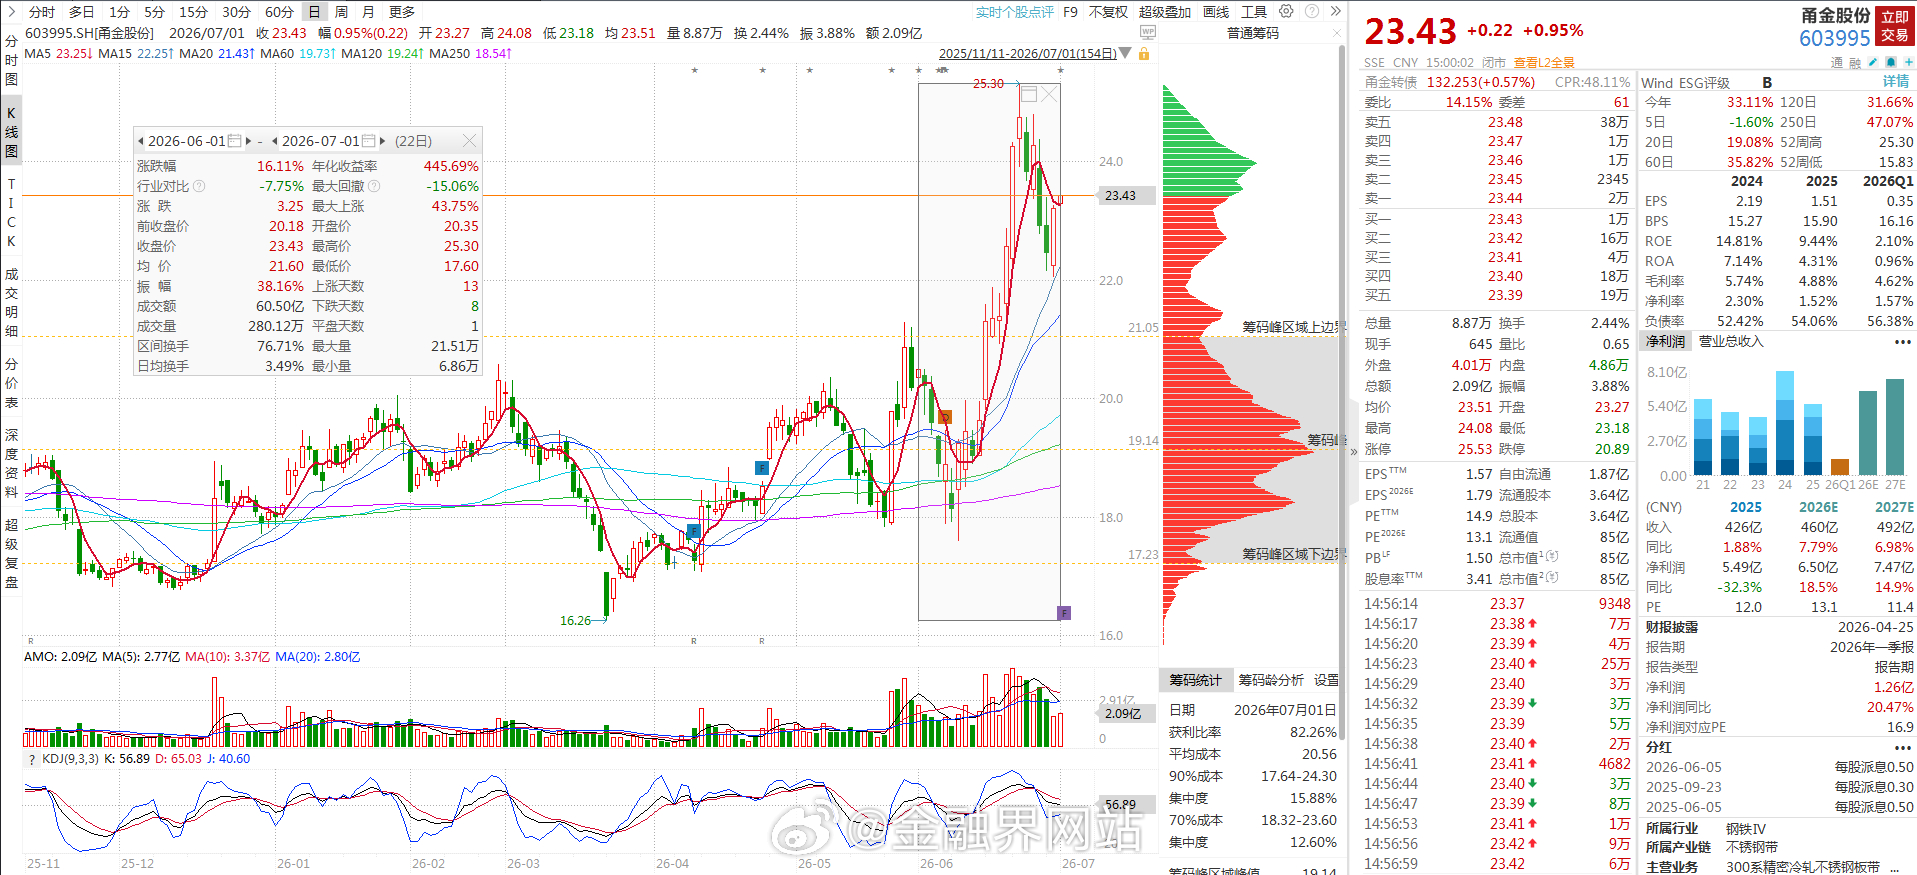Switch to 多日 timeframe
The image size is (1917, 875).
tap(81, 12)
